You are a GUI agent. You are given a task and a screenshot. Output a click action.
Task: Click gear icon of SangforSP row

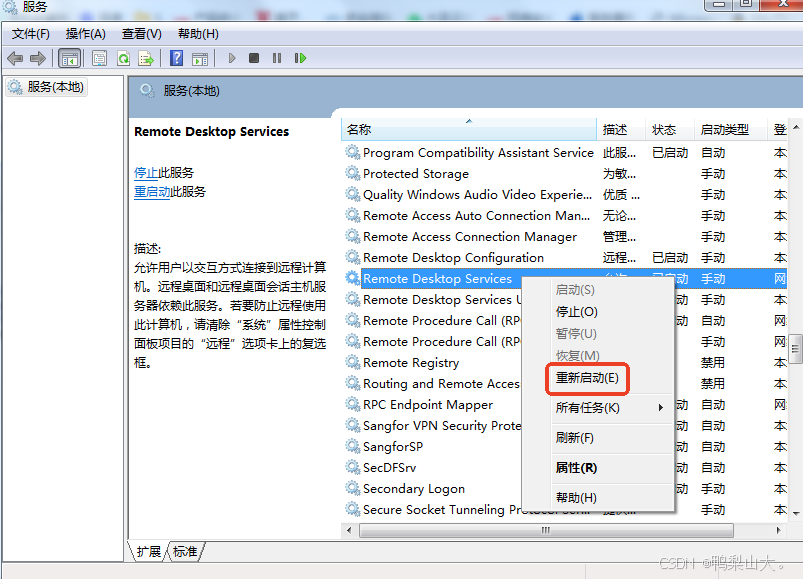pos(352,446)
